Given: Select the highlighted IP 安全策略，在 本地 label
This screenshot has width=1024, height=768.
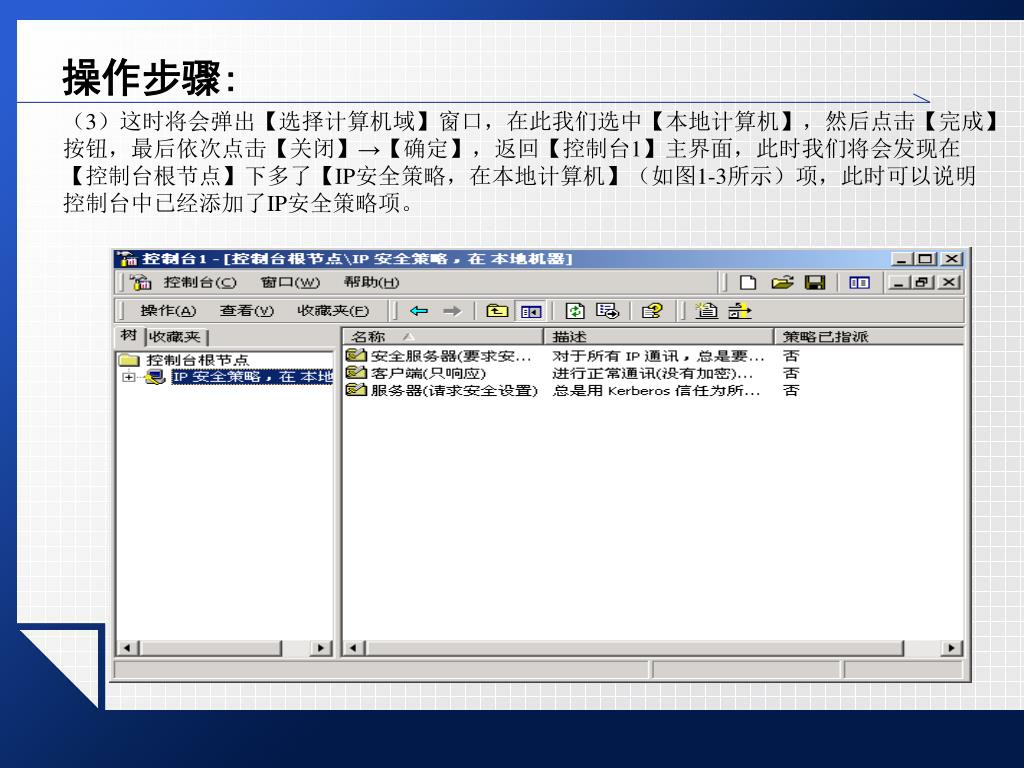Looking at the screenshot, I should tap(252, 377).
